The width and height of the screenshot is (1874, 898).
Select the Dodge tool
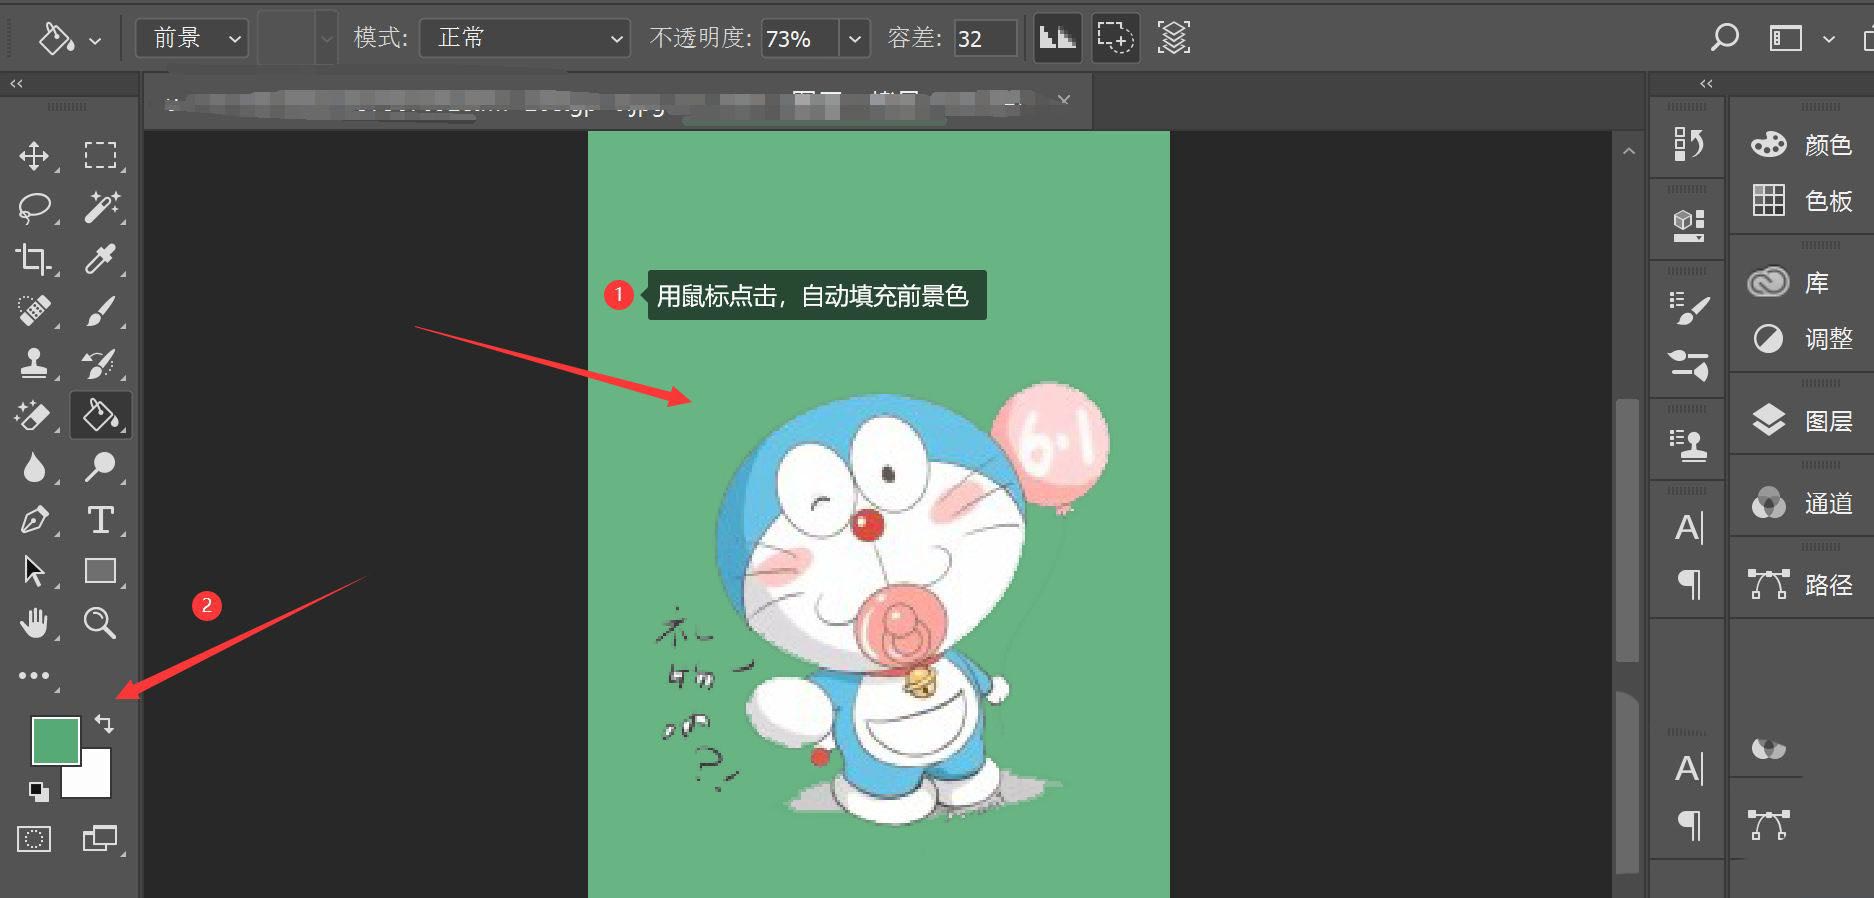tap(101, 467)
